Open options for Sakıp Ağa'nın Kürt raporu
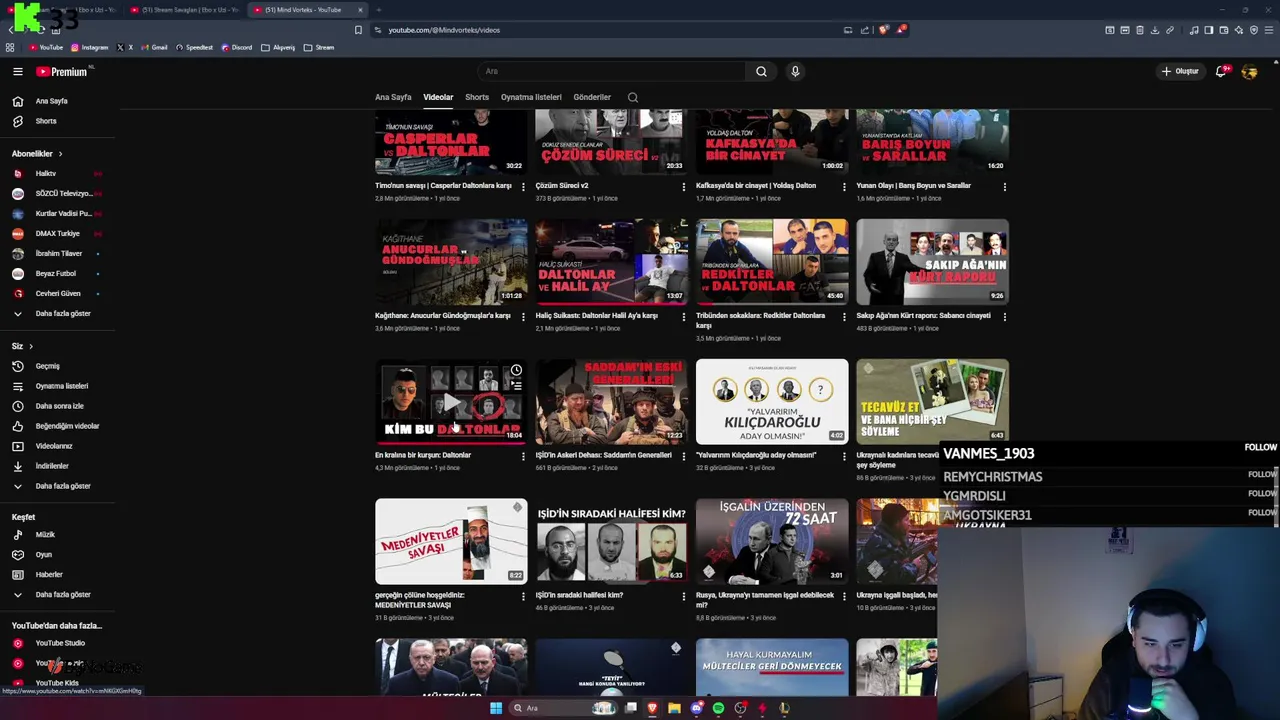The width and height of the screenshot is (1280, 720). [x=1004, y=316]
